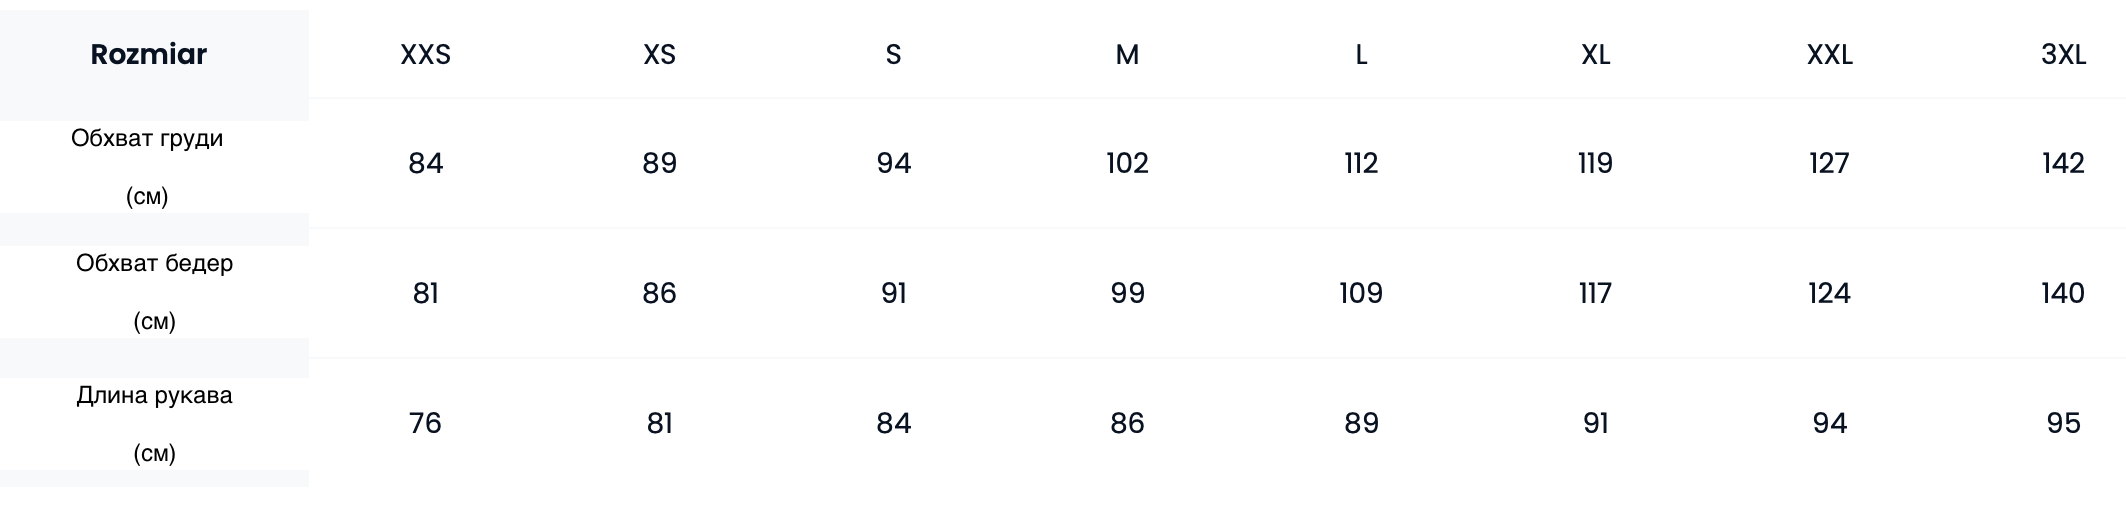This screenshot has width=2126, height=519.
Task: Click hip value 109 for size L
Action: coord(1361,293)
